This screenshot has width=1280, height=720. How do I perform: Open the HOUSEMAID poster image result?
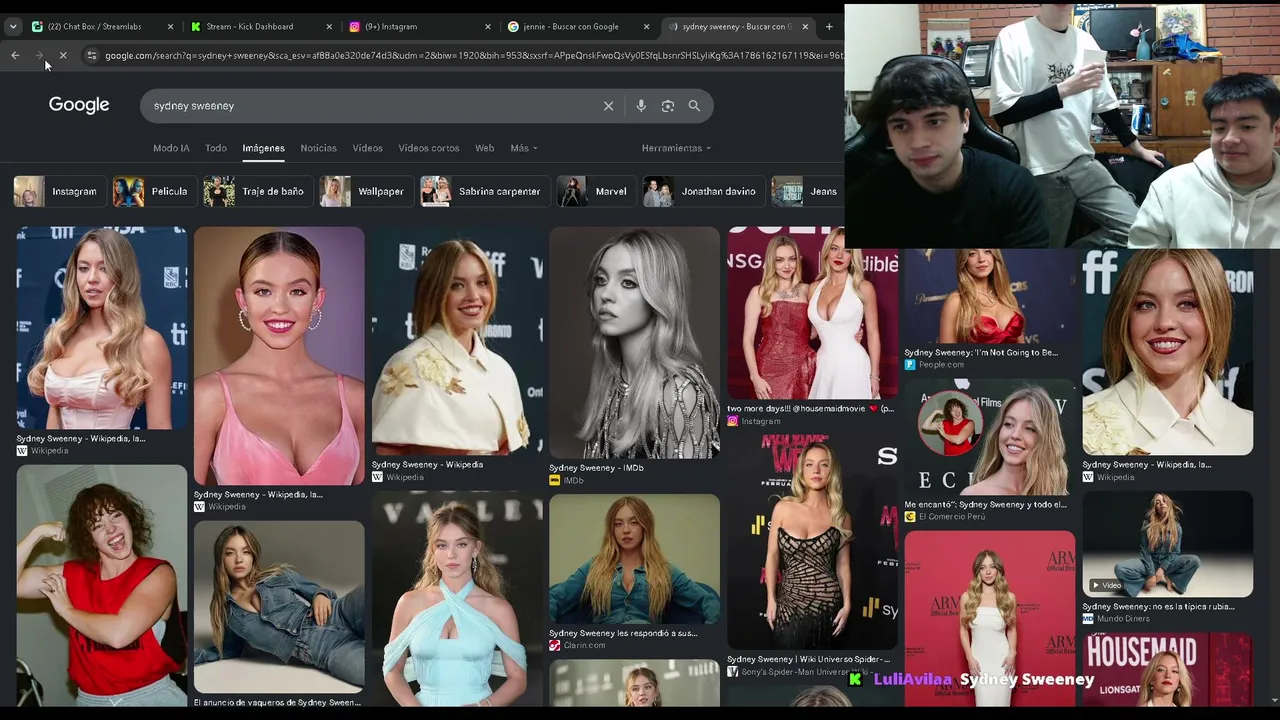click(x=1168, y=670)
